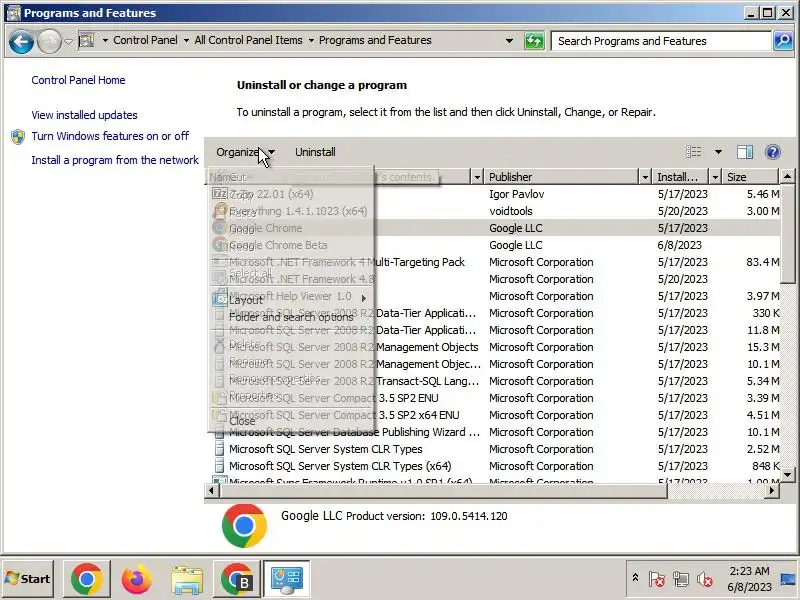
Task: Click the Control Panel icon in address bar
Action: pos(87,40)
